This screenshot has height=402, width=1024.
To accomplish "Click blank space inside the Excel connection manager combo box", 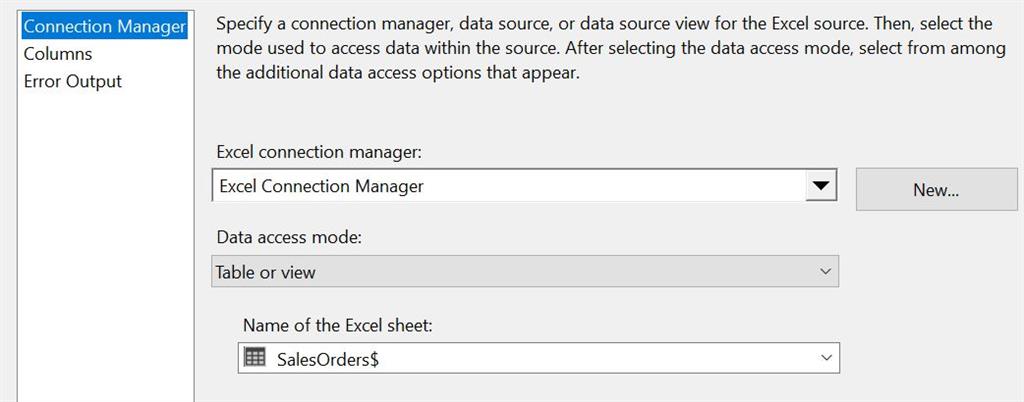I will tap(614, 187).
